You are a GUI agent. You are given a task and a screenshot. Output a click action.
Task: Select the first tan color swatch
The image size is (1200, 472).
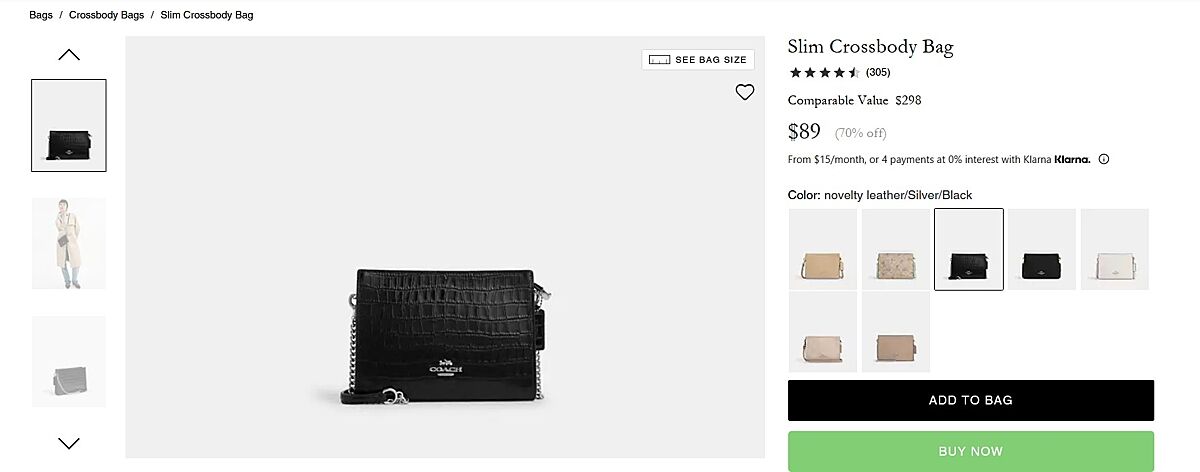coord(823,249)
